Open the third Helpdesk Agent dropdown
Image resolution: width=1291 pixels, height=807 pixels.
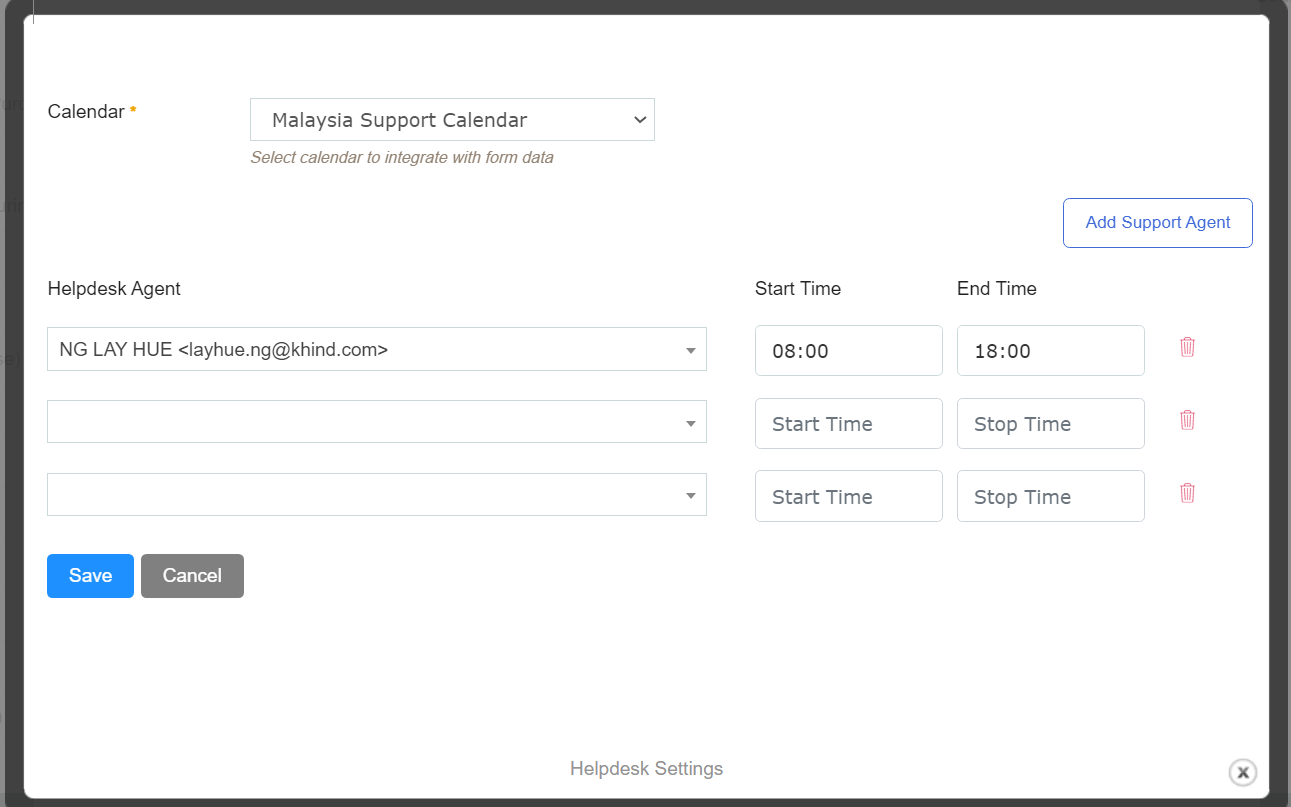pos(376,495)
